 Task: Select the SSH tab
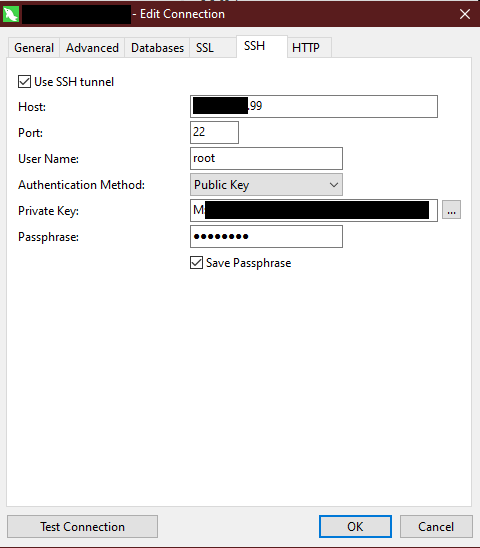click(x=255, y=46)
